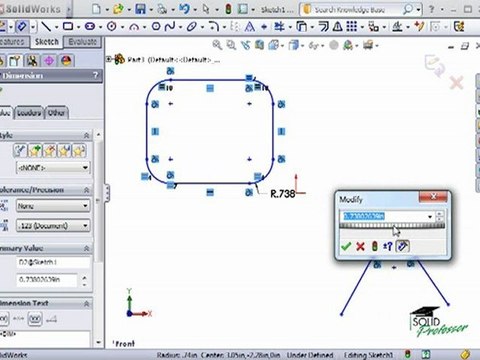Accept value with green check in Modify
The width and height of the screenshot is (480, 360).
click(x=346, y=246)
